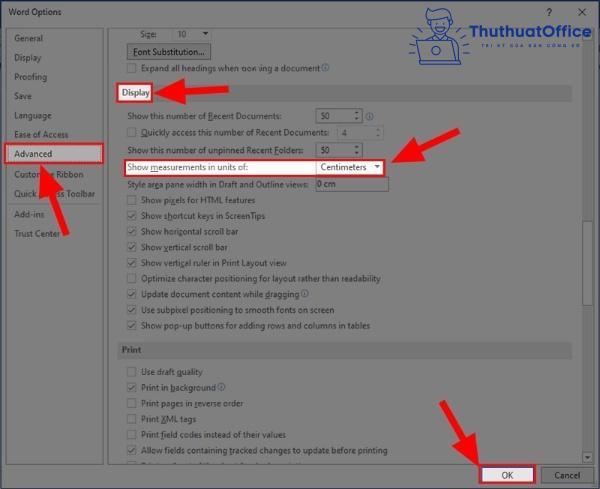
Task: Close the Word Options dialog
Action: [x=582, y=12]
